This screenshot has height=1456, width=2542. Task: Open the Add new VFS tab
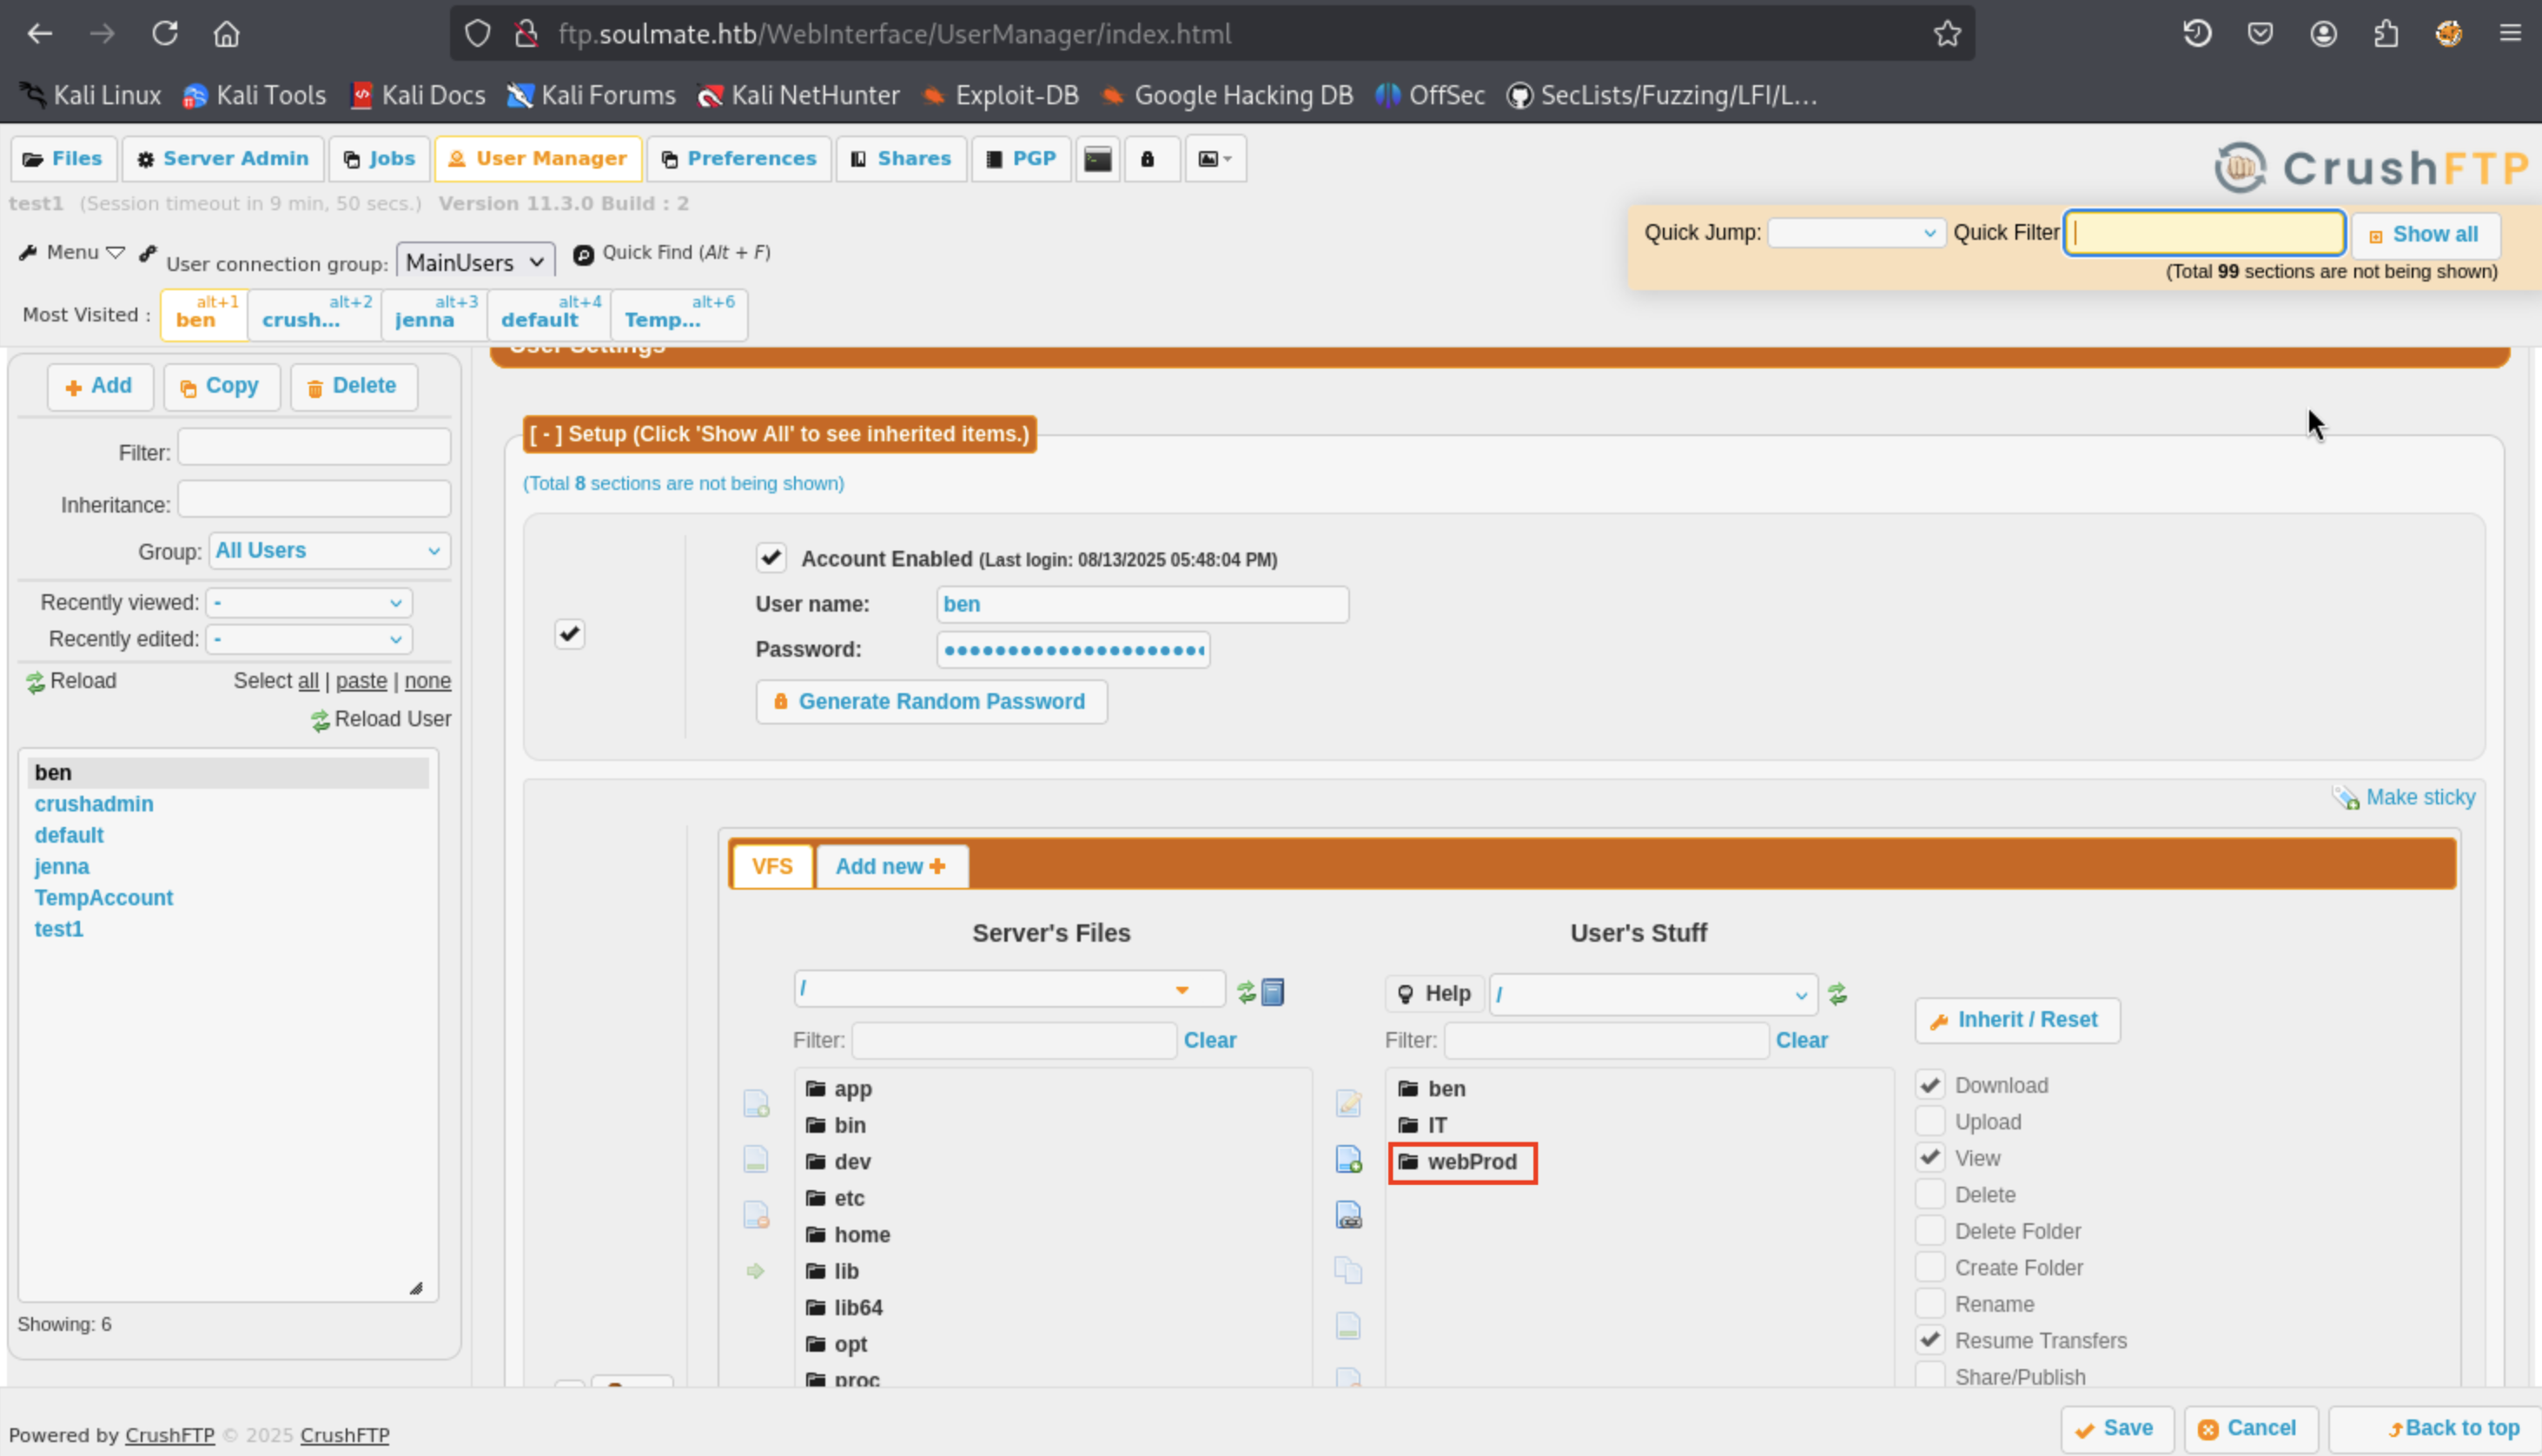[x=890, y=866]
